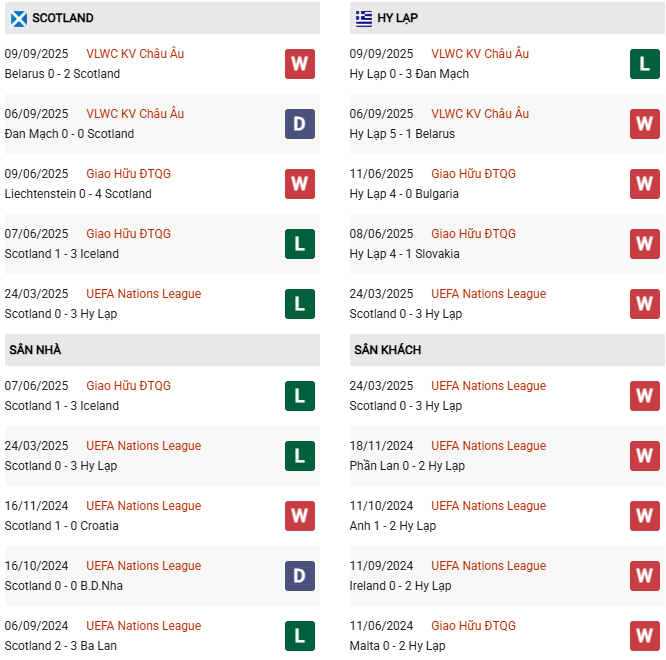The image size is (666, 660).
Task: Click the Scotland flag icon
Action: click(x=18, y=18)
